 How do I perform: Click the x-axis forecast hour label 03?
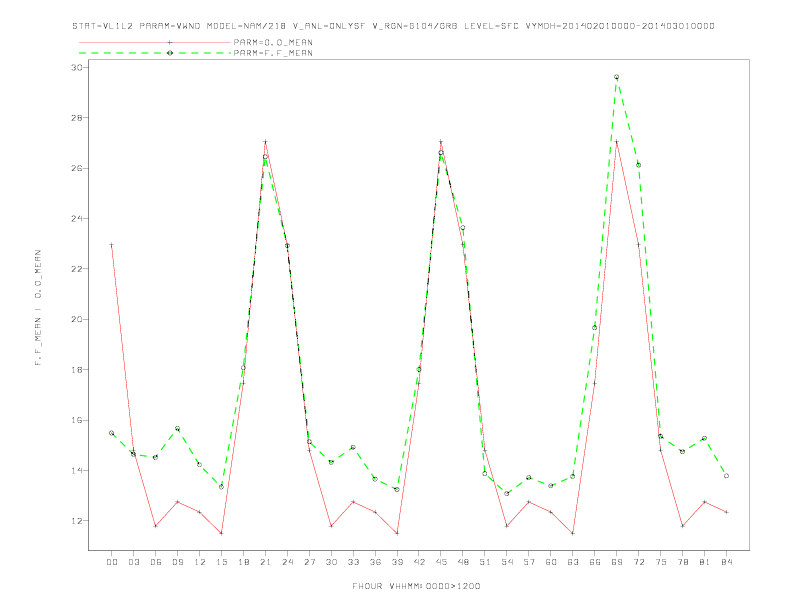pos(133,562)
